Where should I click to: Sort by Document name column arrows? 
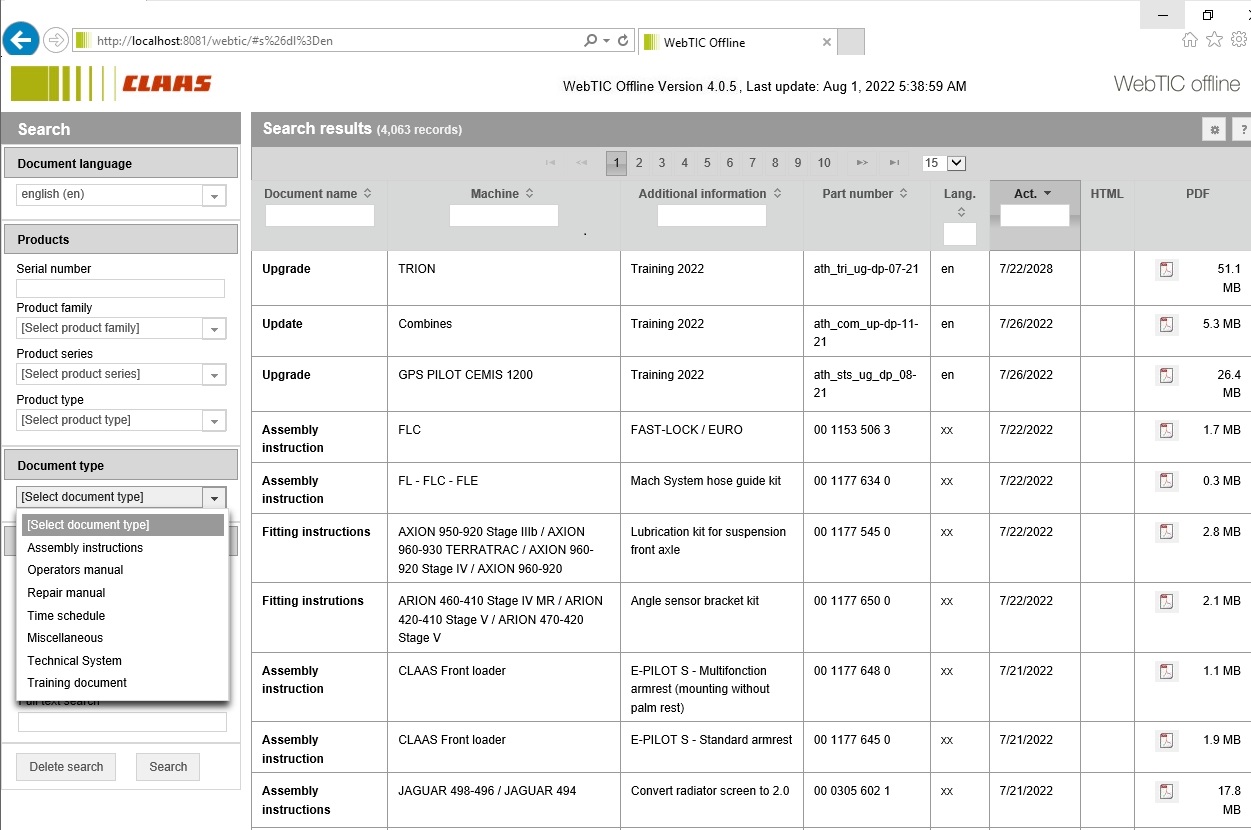[367, 194]
